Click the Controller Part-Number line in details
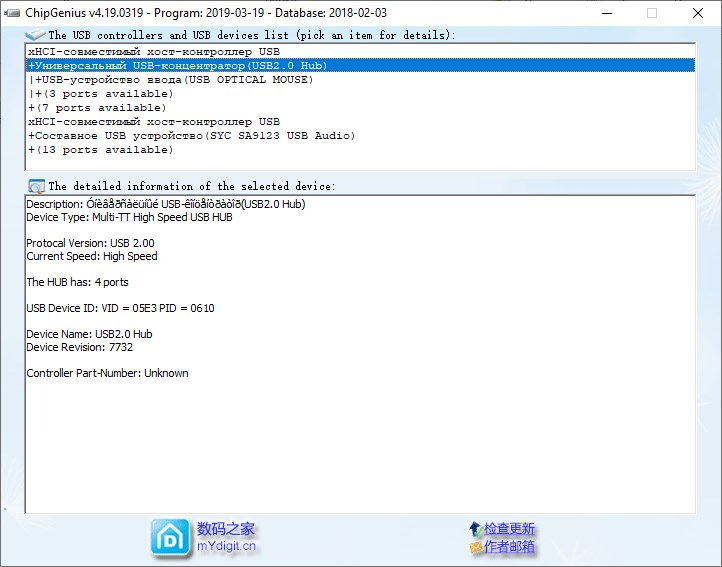Viewport: 722px width, 567px height. coord(107,373)
